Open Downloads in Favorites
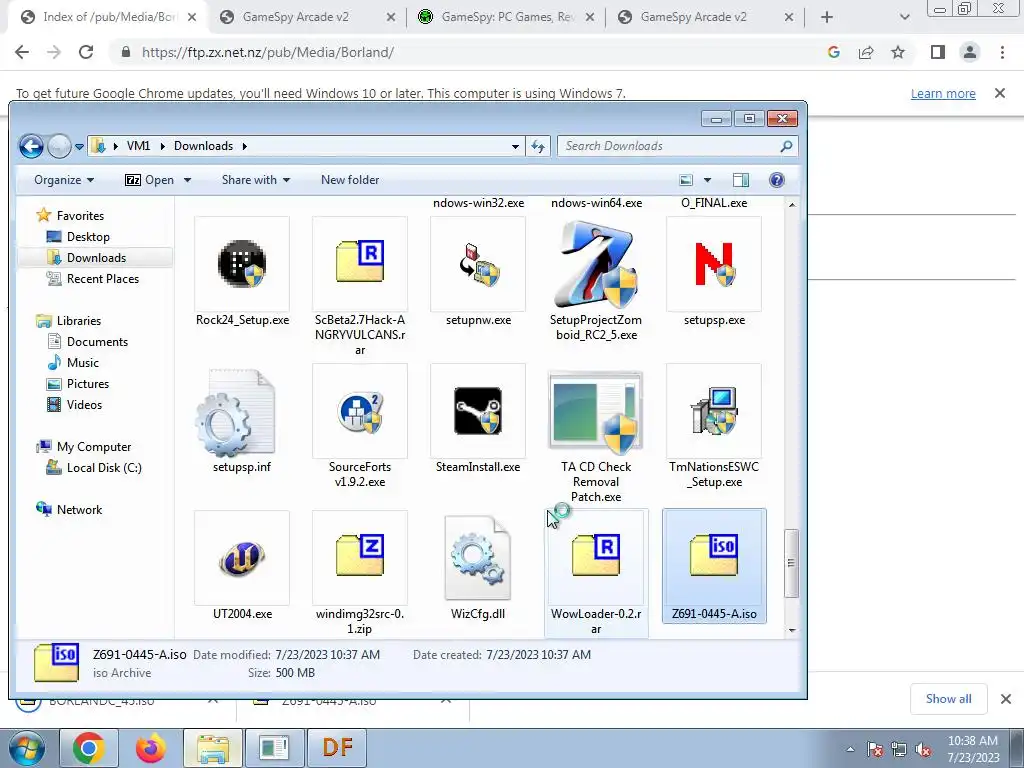Image resolution: width=1024 pixels, height=768 pixels. [95, 257]
